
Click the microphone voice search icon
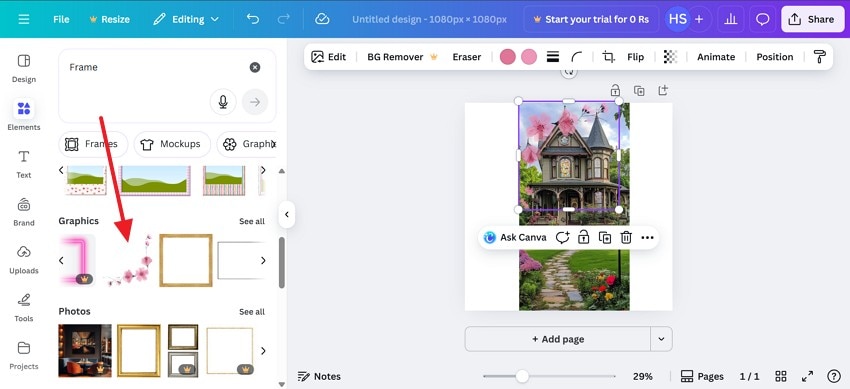pos(223,102)
